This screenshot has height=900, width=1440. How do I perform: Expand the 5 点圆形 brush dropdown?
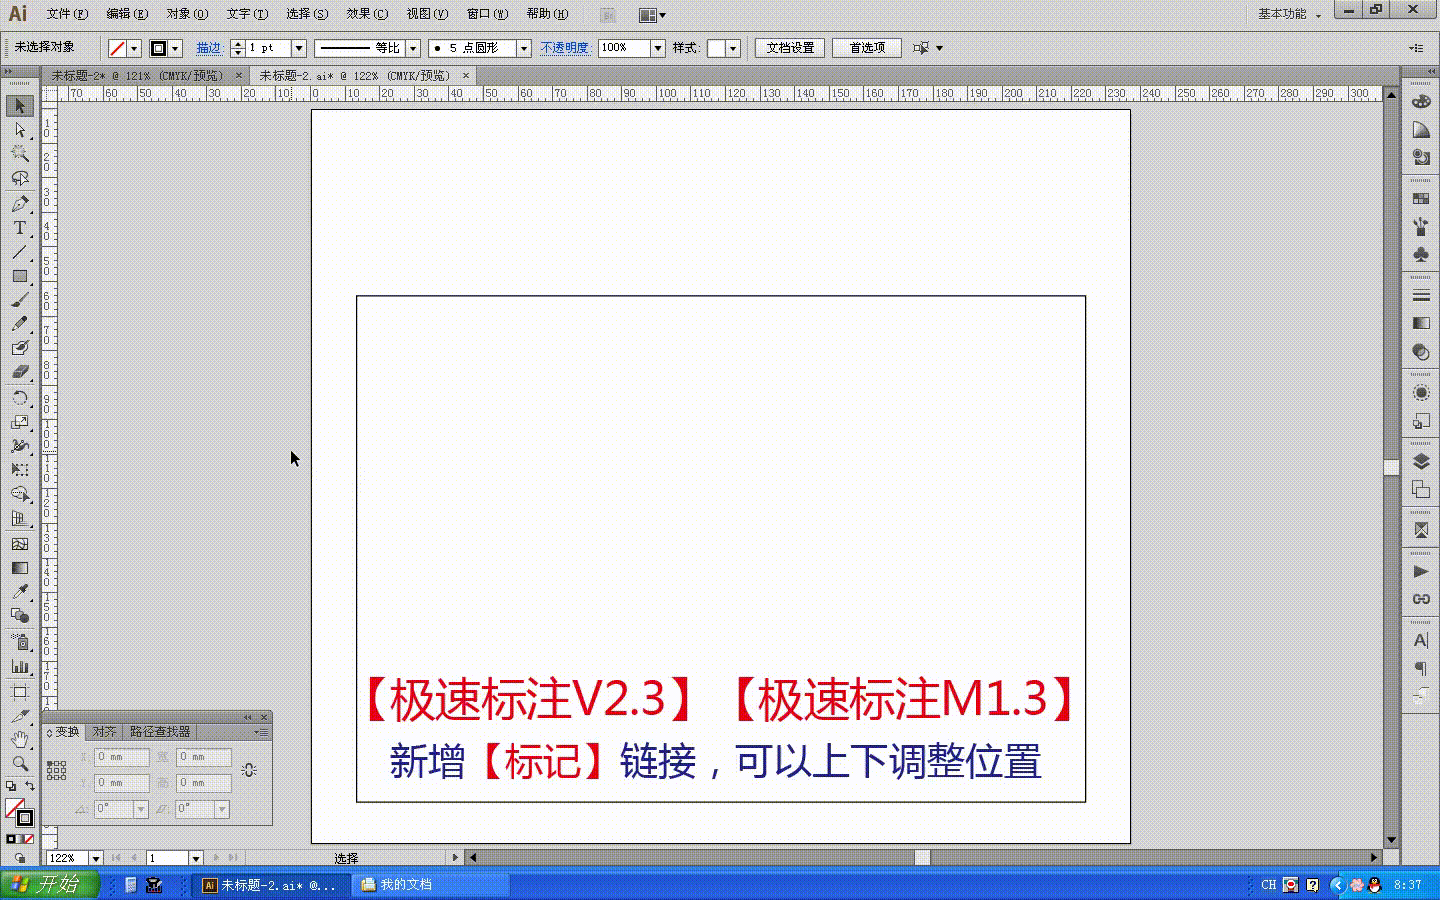[x=523, y=48]
